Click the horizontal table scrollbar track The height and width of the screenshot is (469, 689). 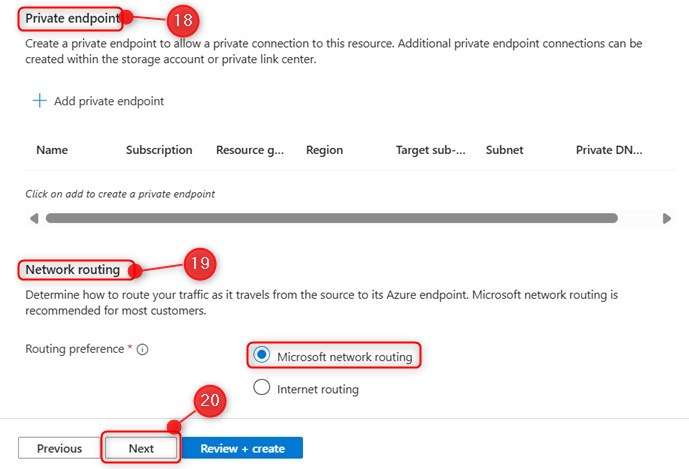pos(330,218)
